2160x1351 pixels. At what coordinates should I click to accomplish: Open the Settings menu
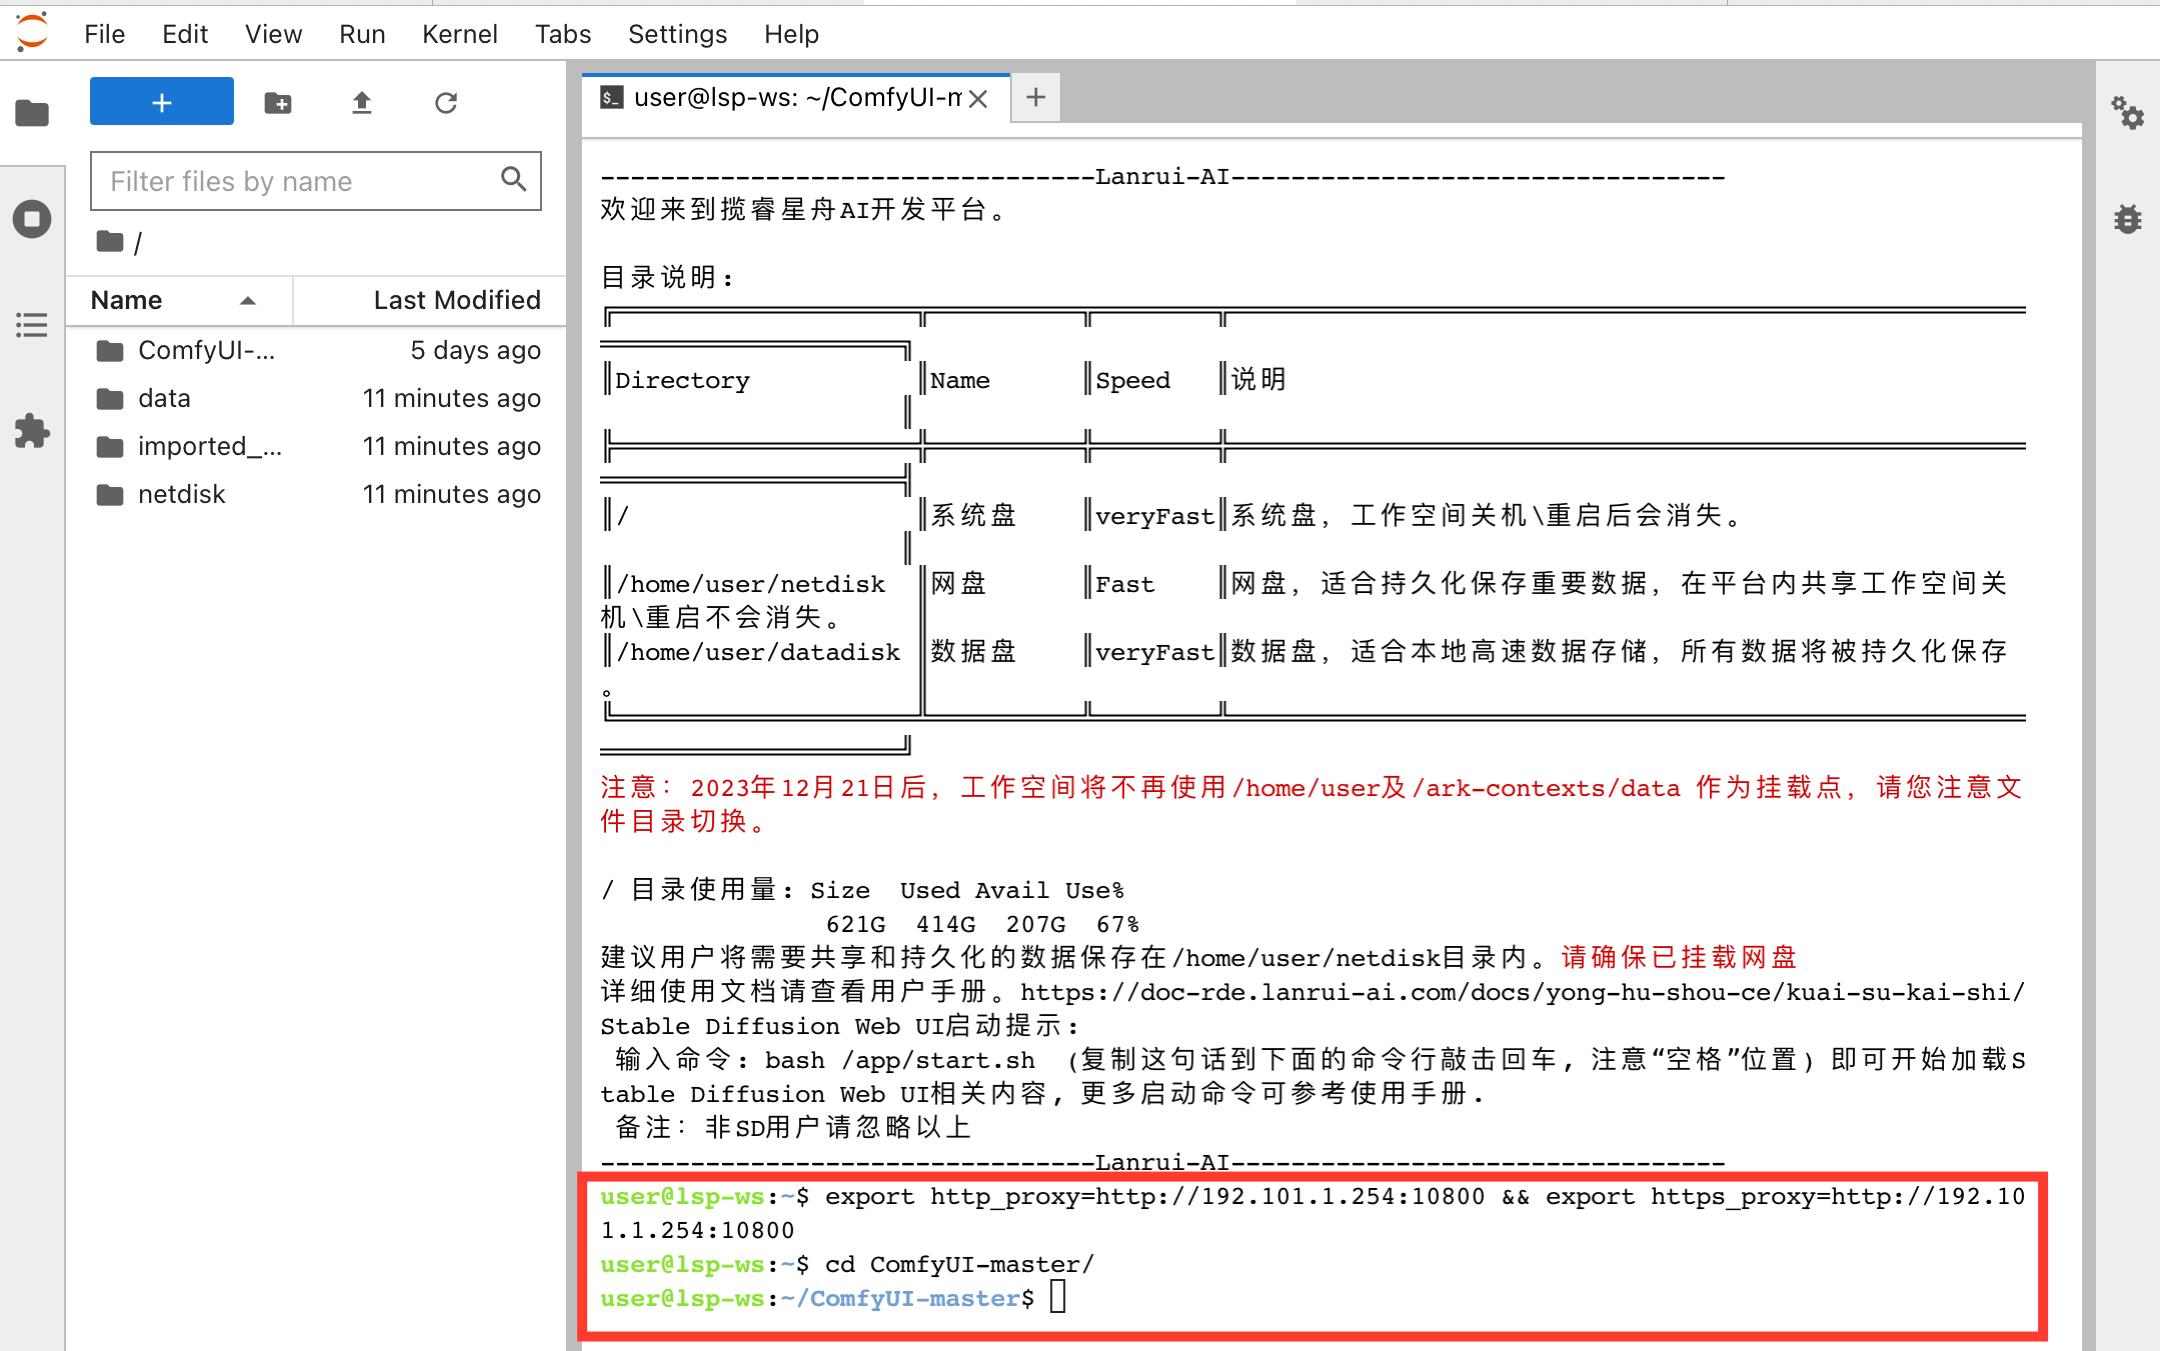pyautogui.click(x=677, y=34)
